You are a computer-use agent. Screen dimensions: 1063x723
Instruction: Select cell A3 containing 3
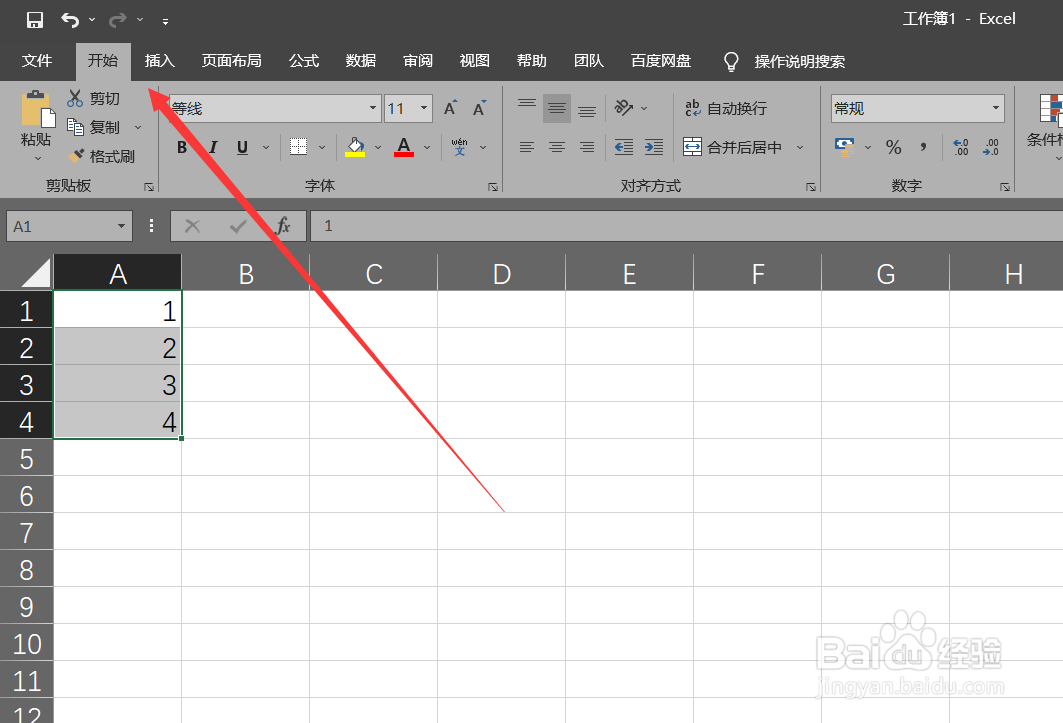point(117,384)
